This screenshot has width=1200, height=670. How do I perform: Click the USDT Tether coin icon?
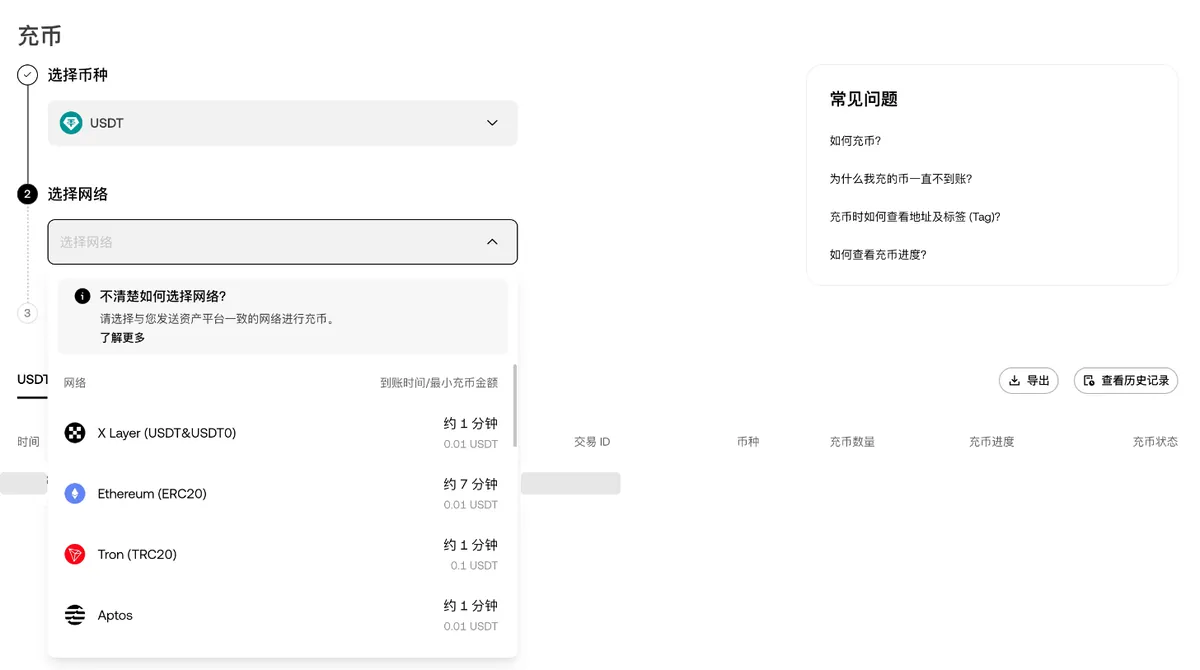(71, 123)
